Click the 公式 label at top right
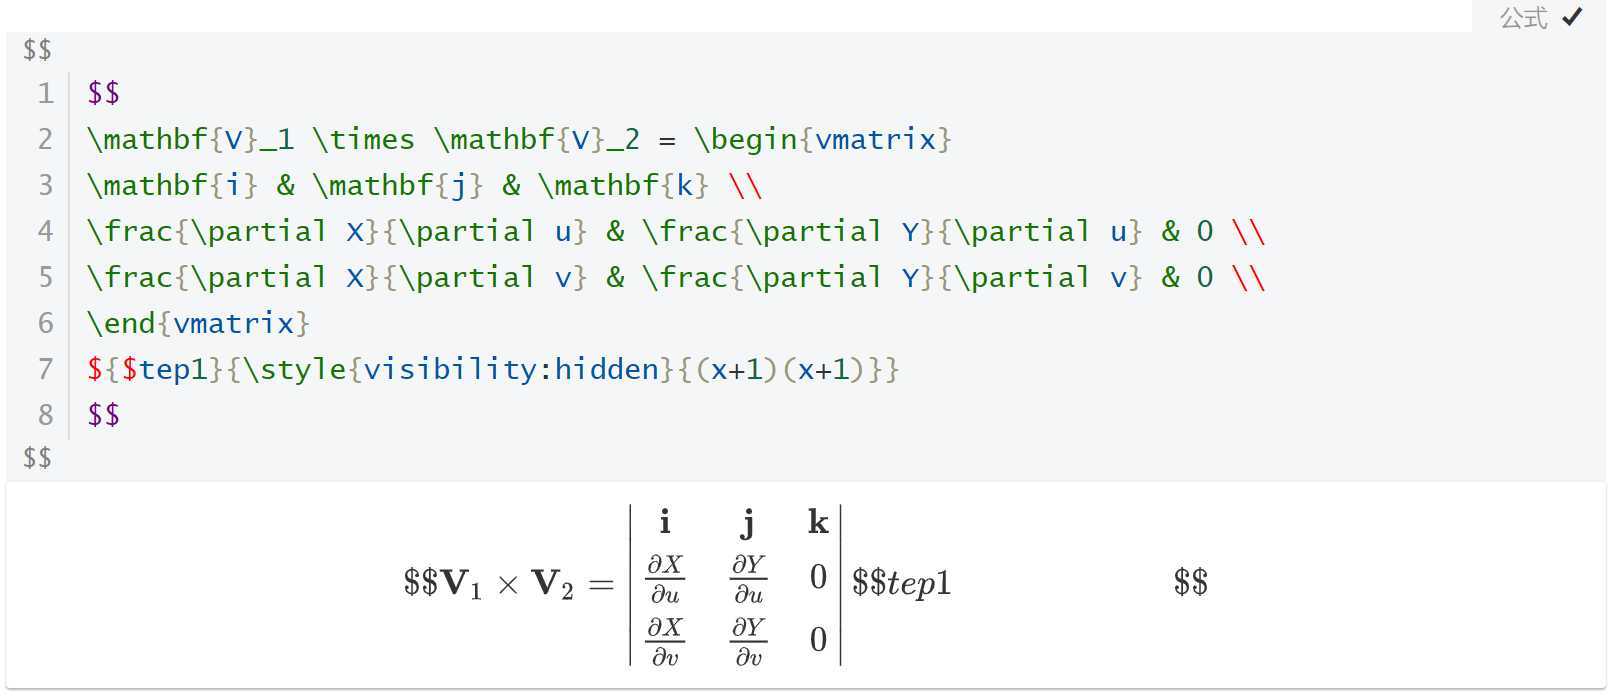This screenshot has width=1614, height=696. (x=1524, y=17)
